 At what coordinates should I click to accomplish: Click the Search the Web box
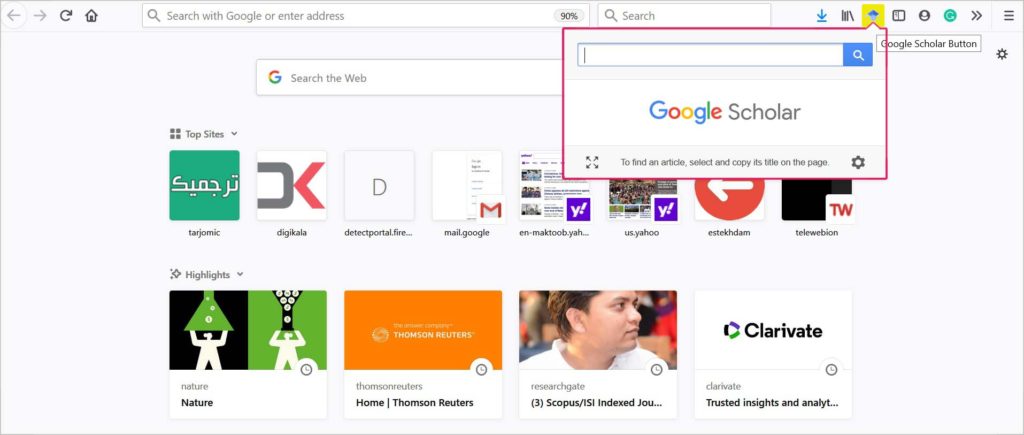click(x=408, y=78)
